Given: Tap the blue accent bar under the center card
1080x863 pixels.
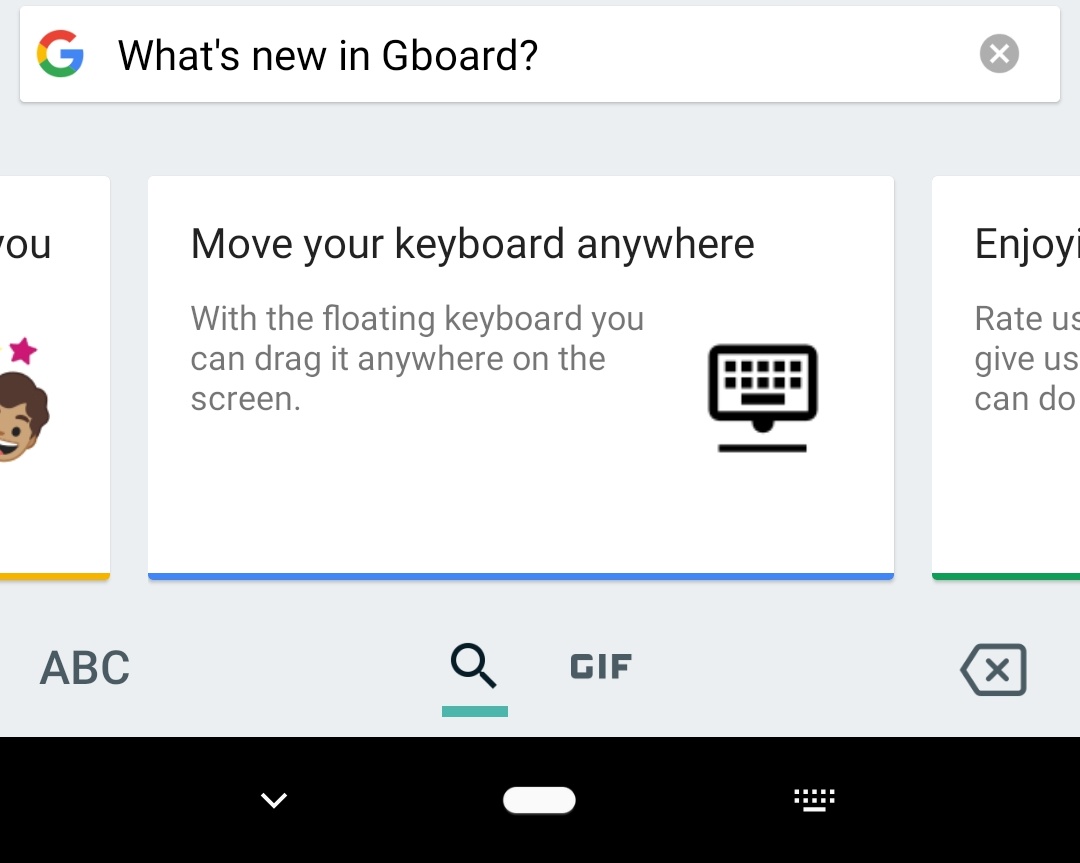Looking at the screenshot, I should tap(520, 573).
